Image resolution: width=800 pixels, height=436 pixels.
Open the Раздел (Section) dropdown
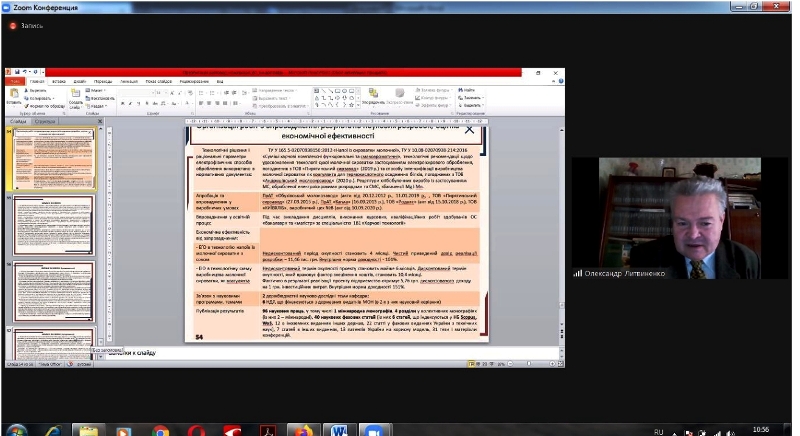pos(96,106)
